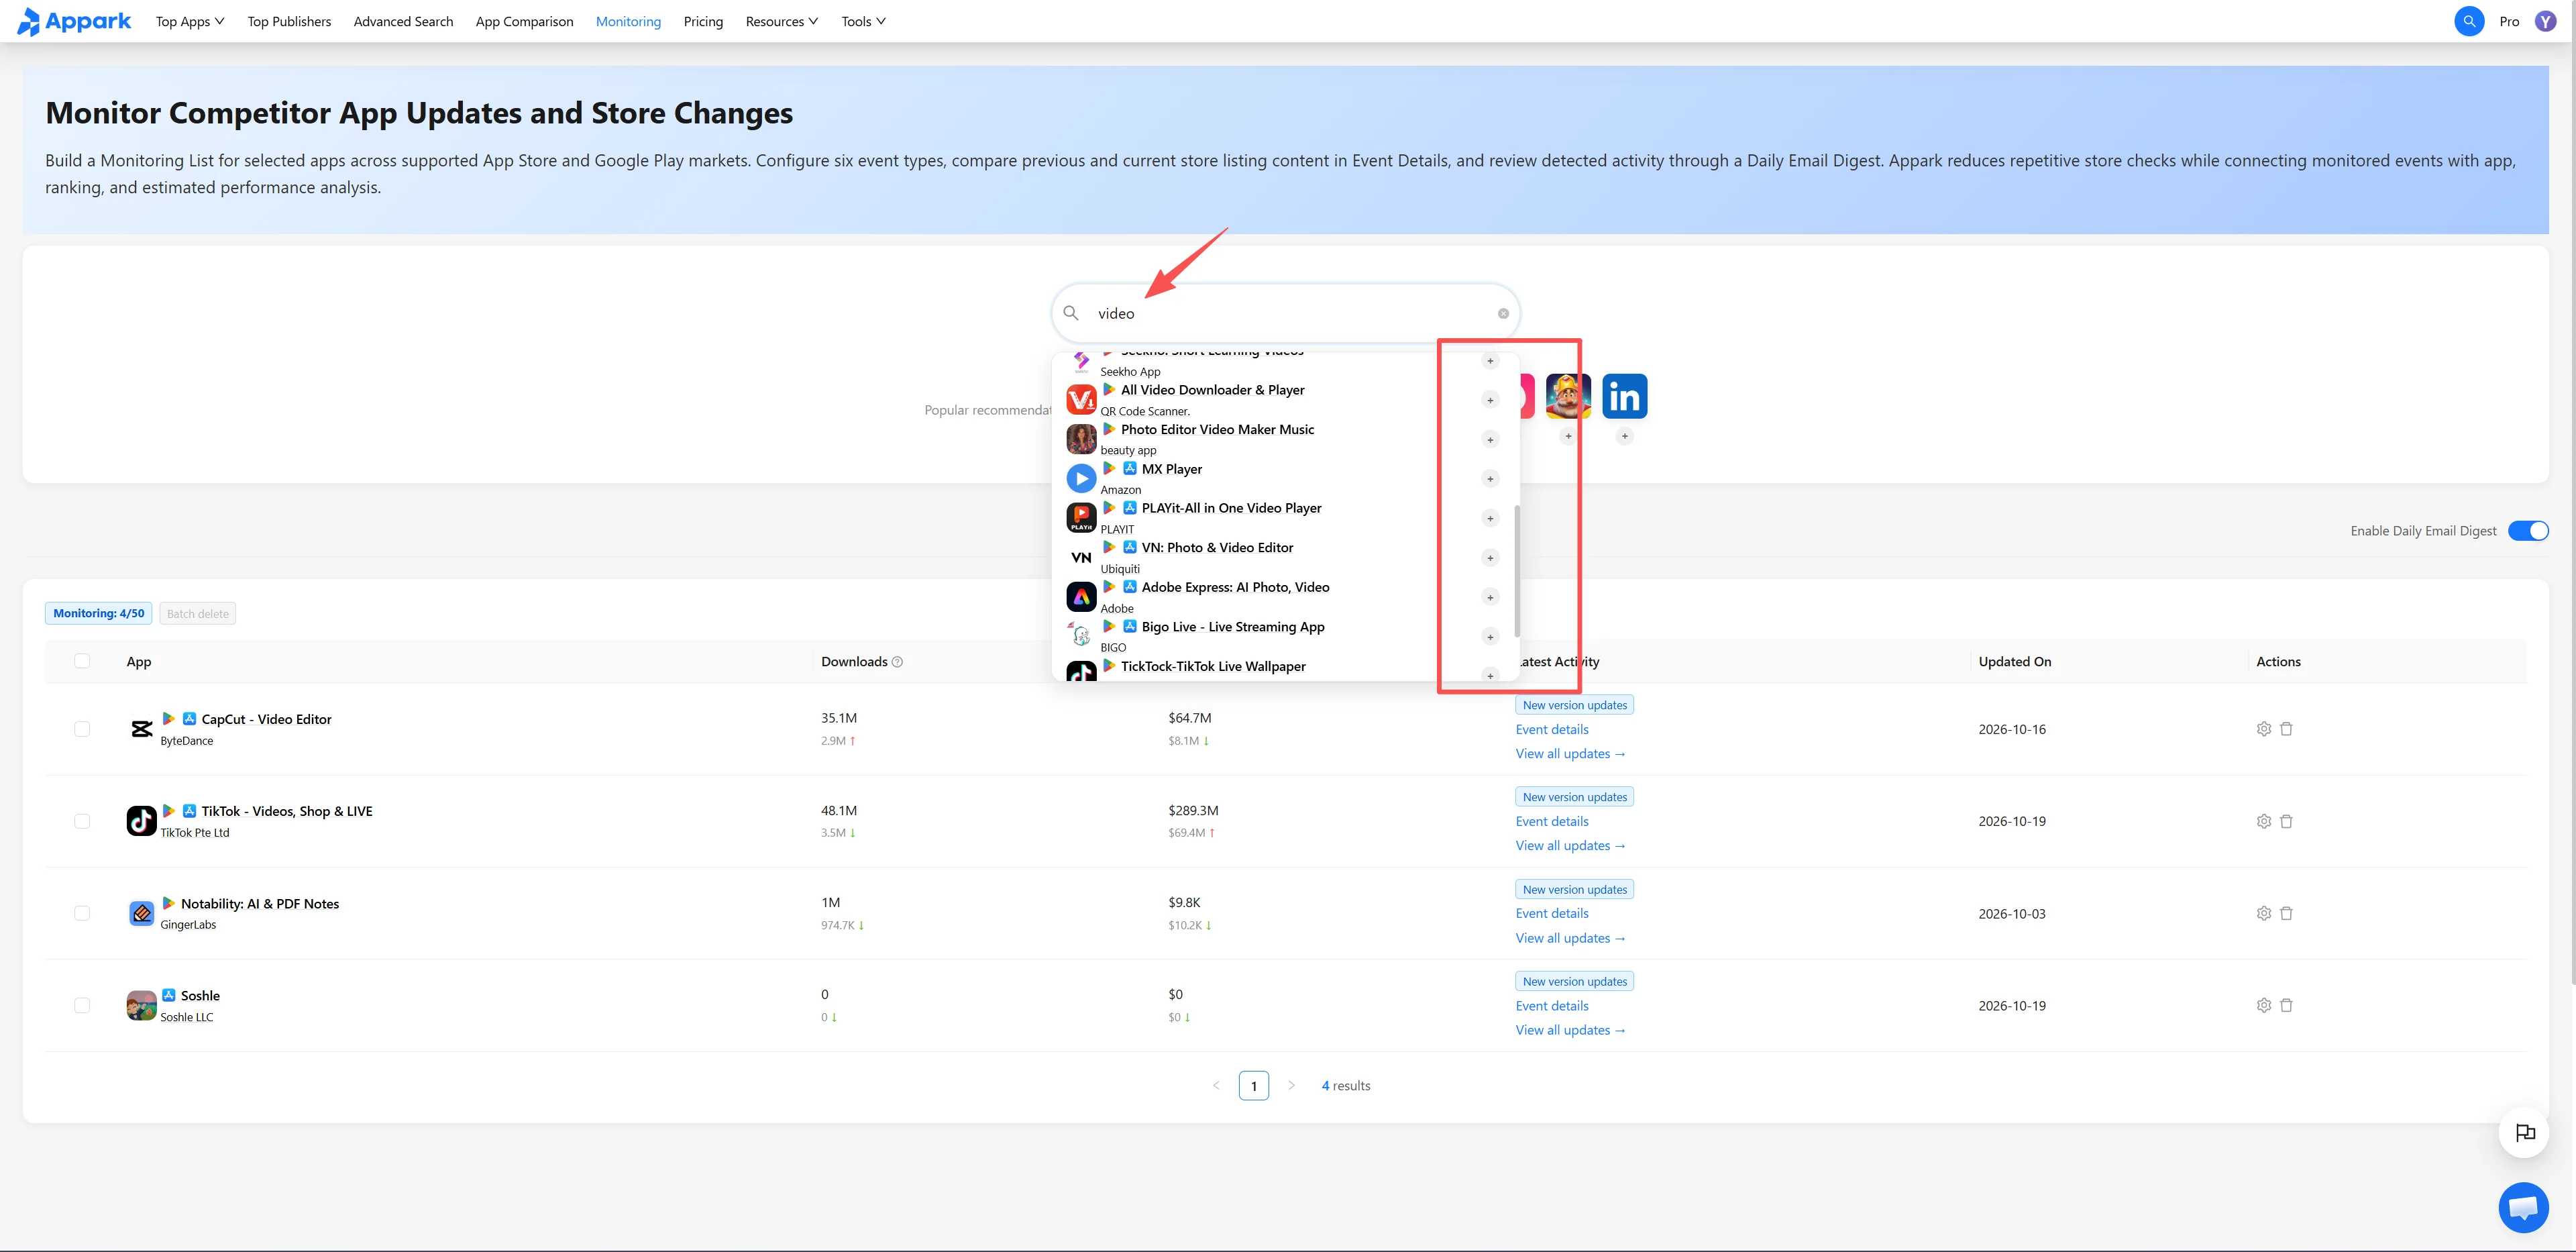Screen dimensions: 2576x1252
Task: Add VN: Photo & Video Editor
Action: tap(1490, 558)
